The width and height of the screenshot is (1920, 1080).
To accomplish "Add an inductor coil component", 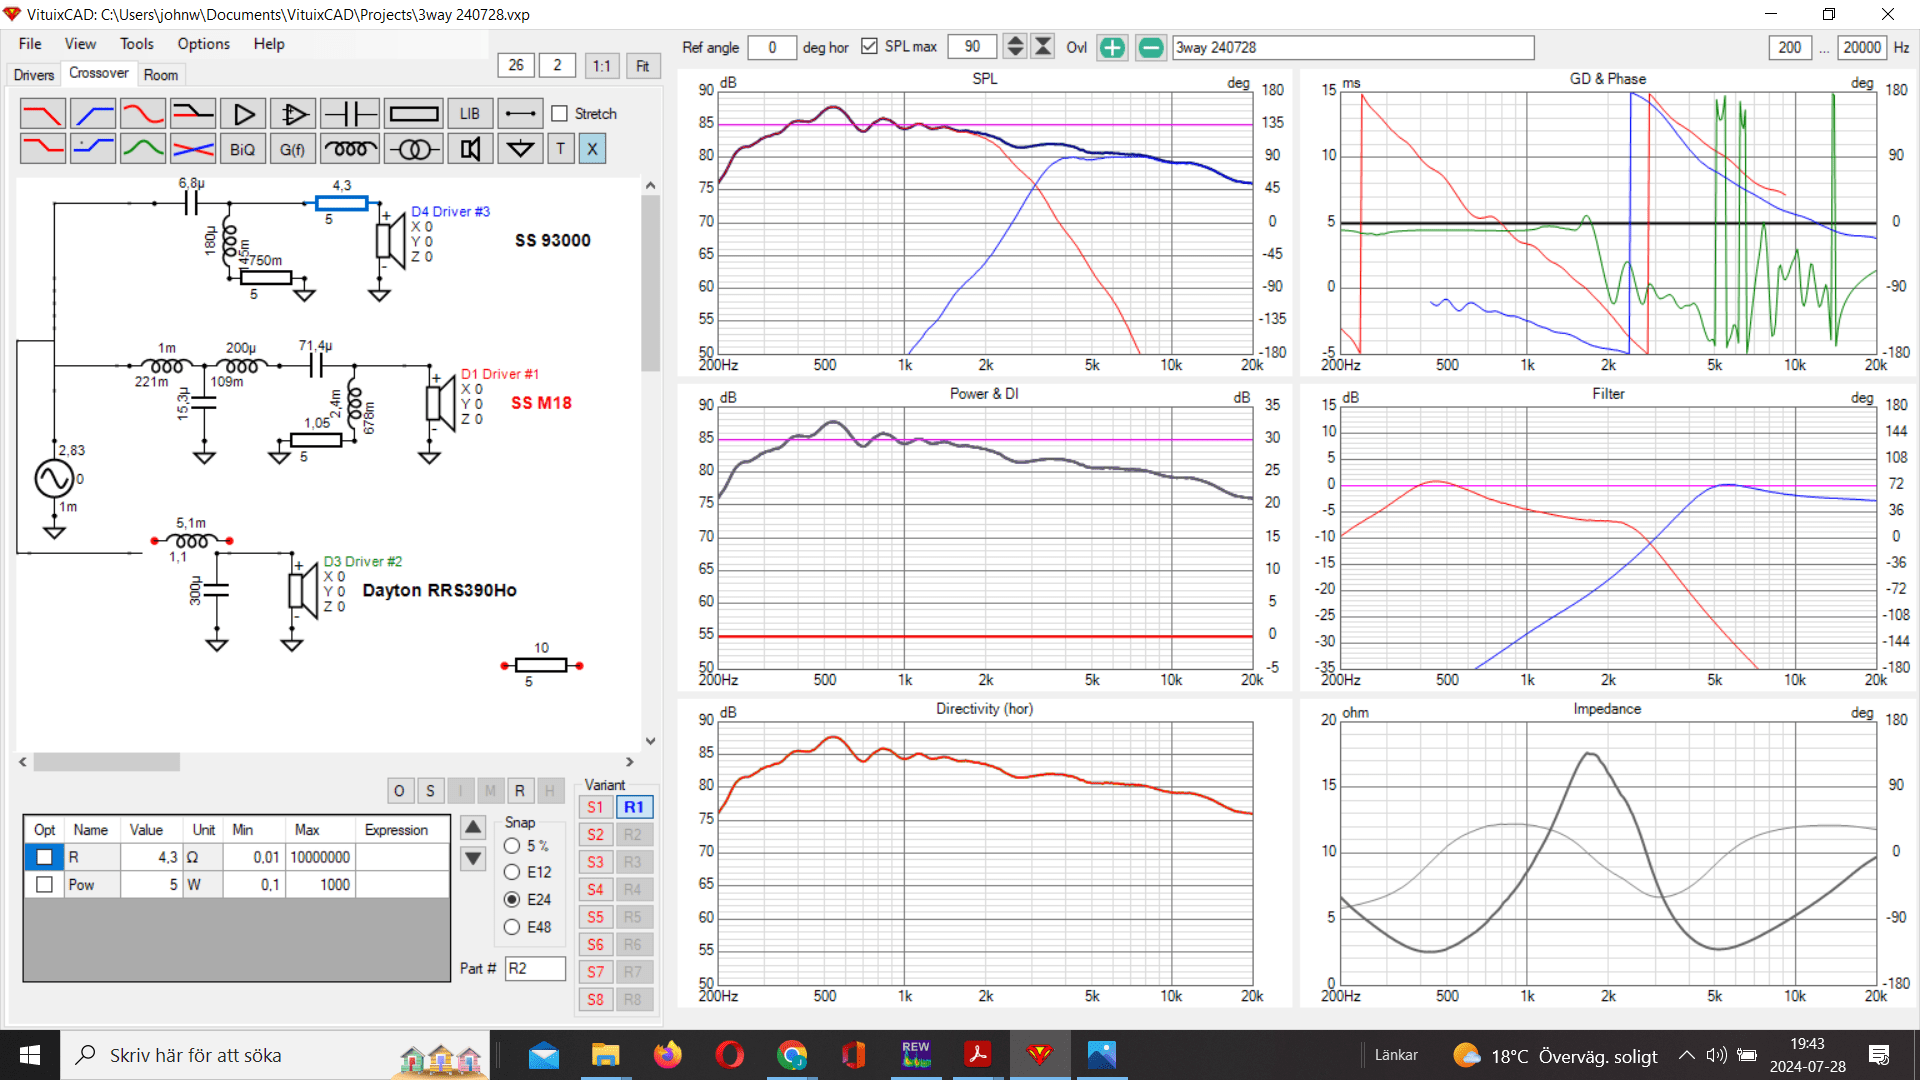I will coord(350,149).
